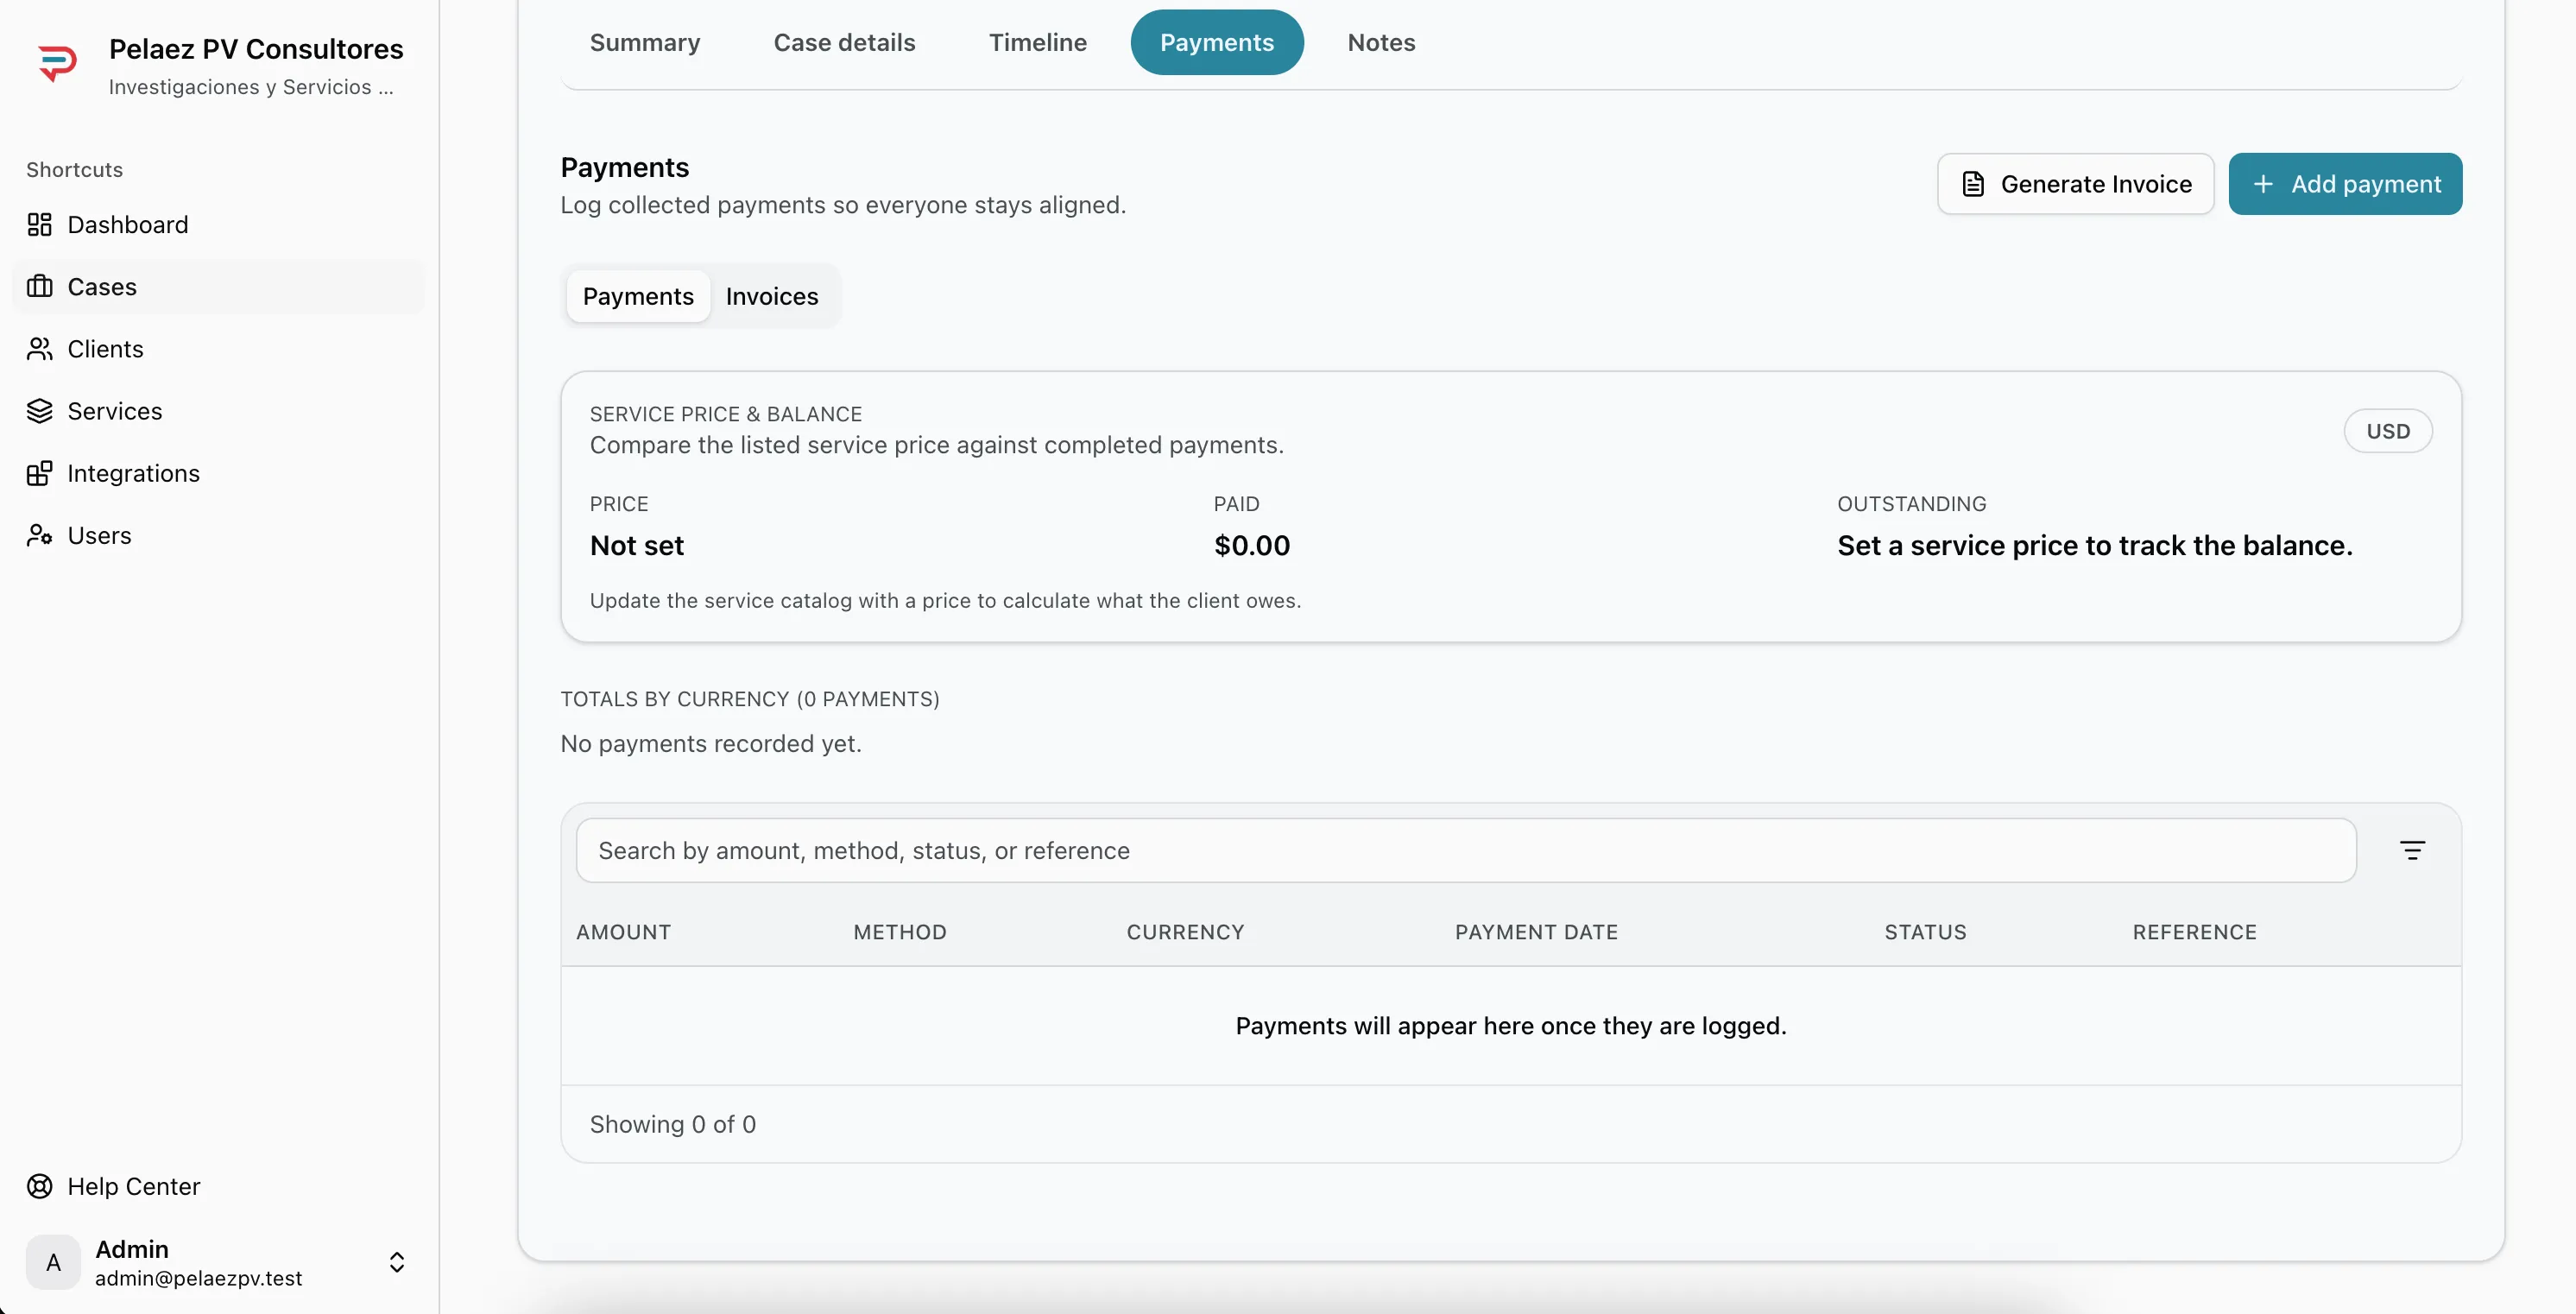Open Services via the layers icon
This screenshot has height=1314, width=2576.
[40, 410]
